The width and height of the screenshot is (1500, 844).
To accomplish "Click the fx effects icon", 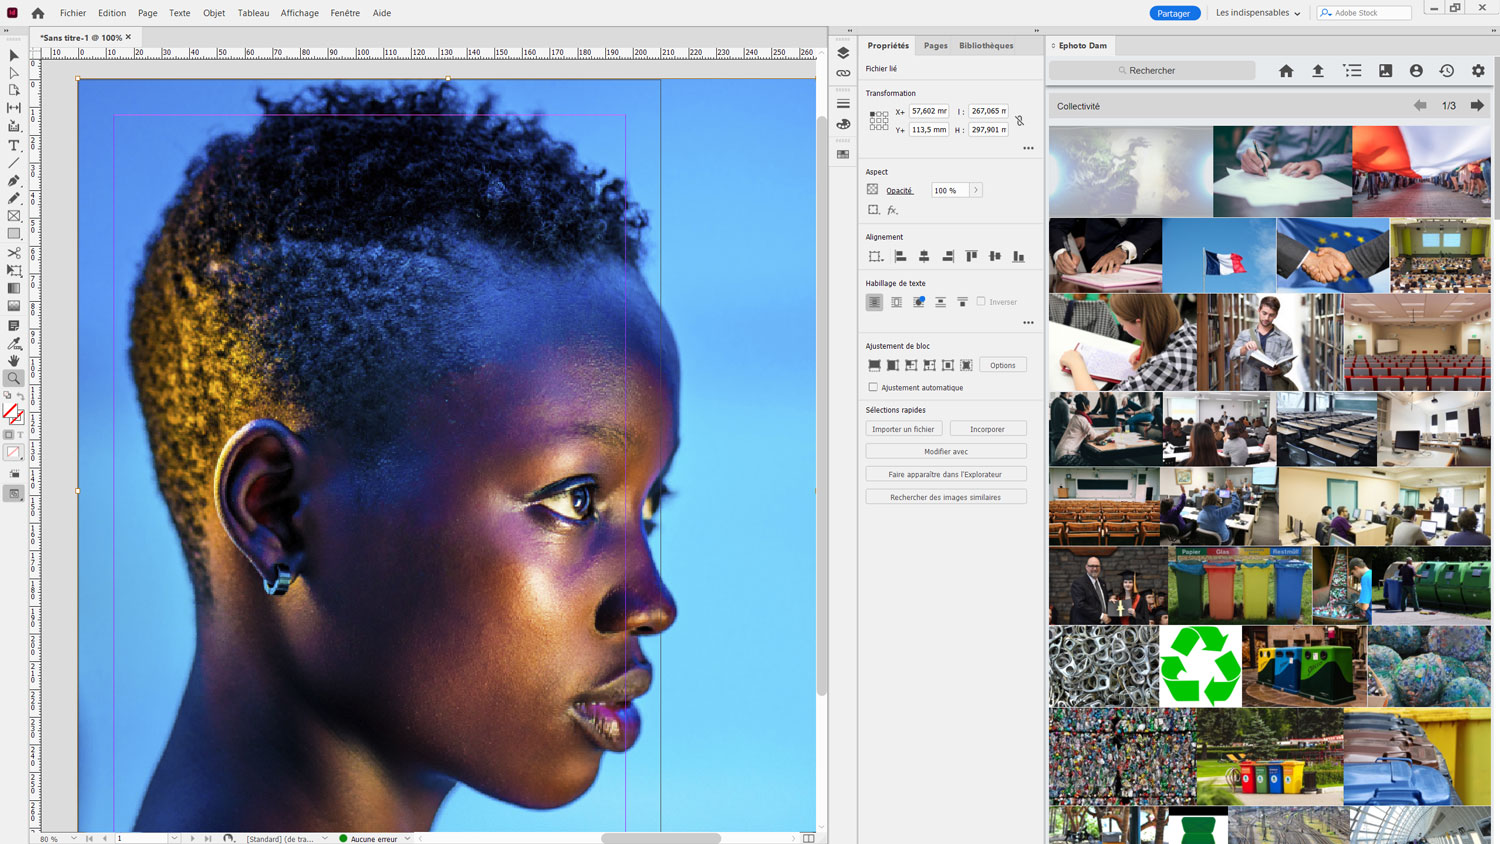I will click(x=893, y=210).
